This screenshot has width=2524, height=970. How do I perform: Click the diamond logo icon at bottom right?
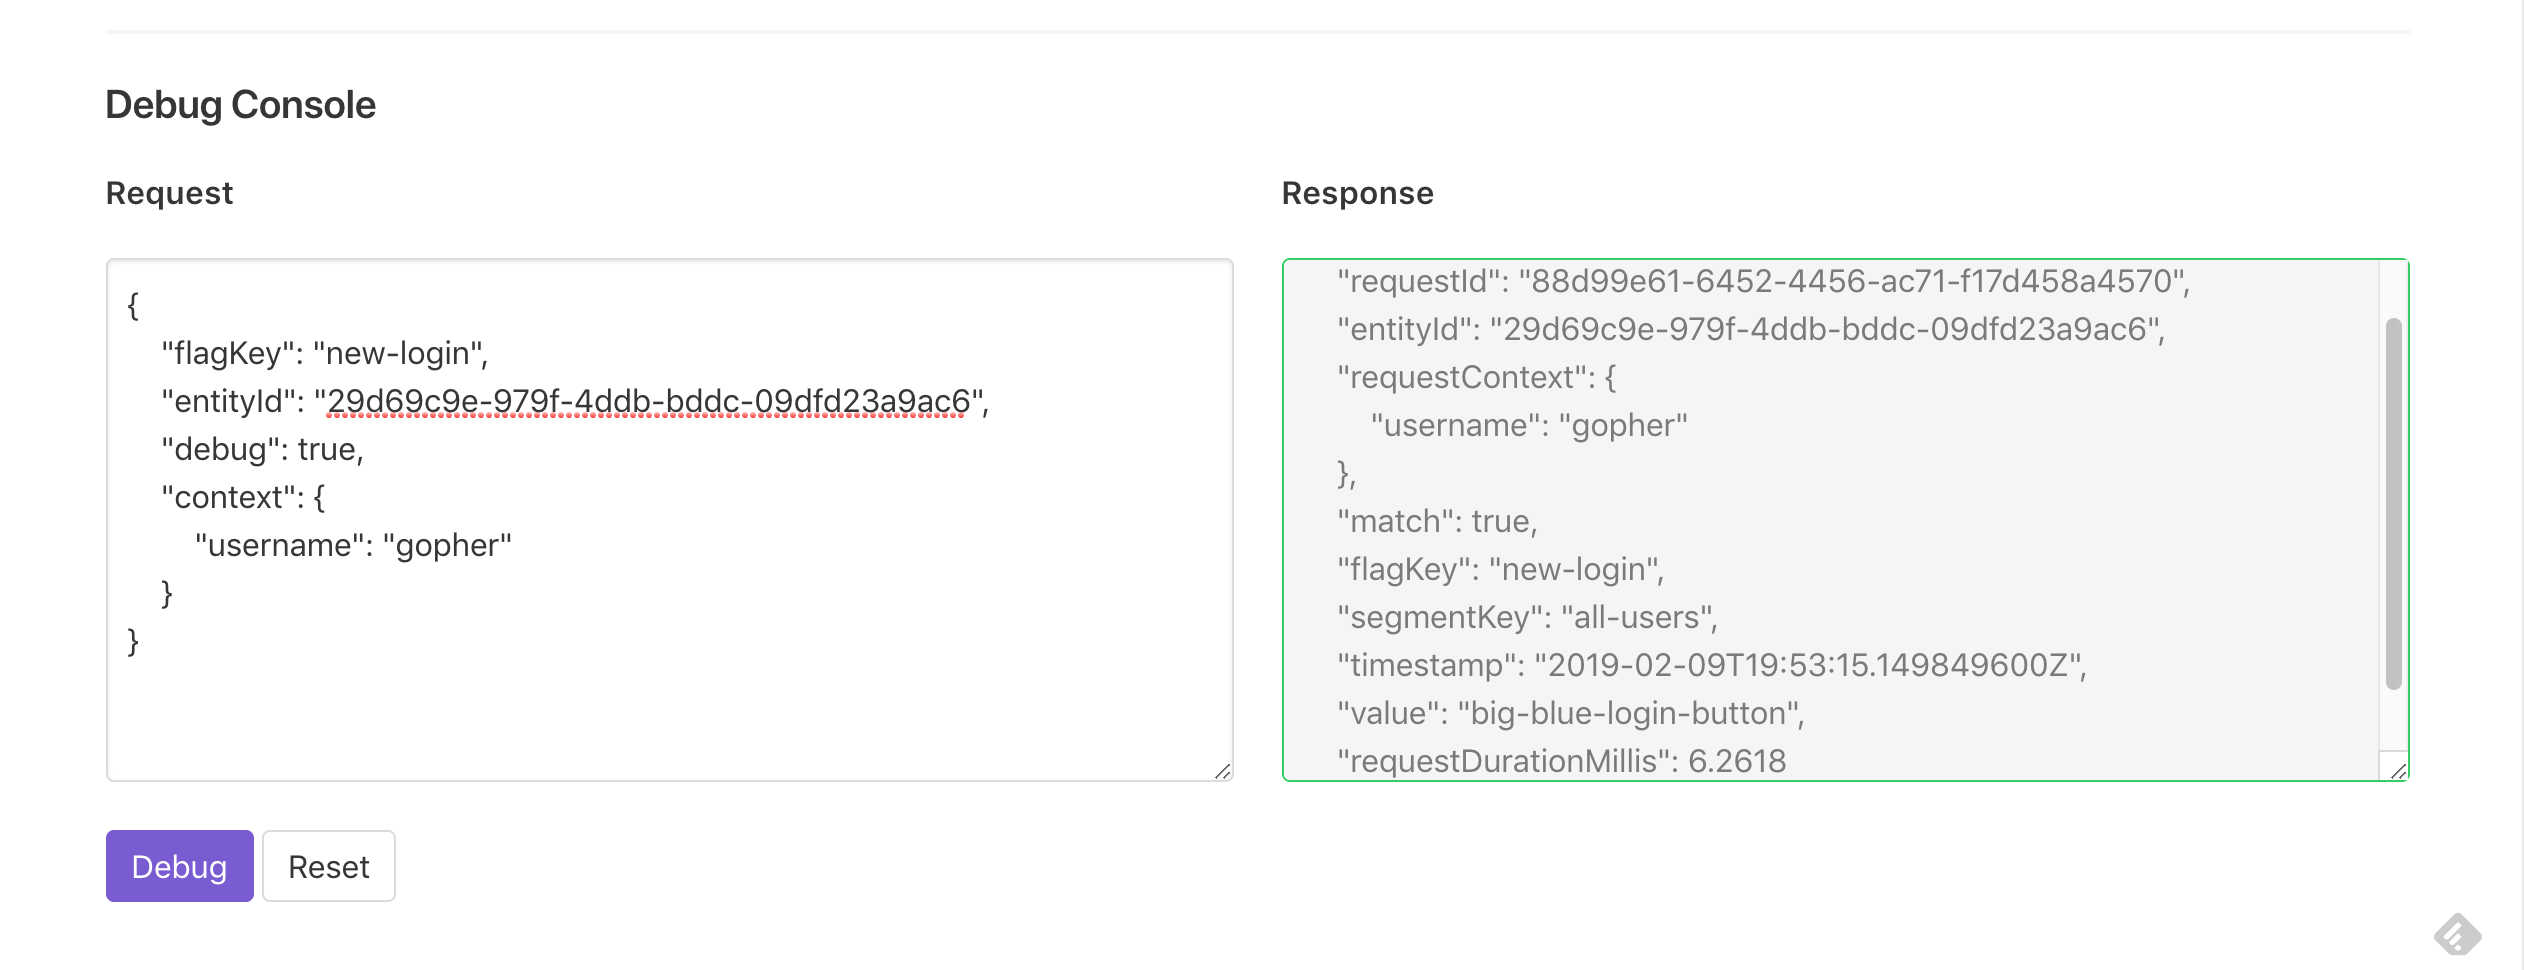click(x=2457, y=936)
